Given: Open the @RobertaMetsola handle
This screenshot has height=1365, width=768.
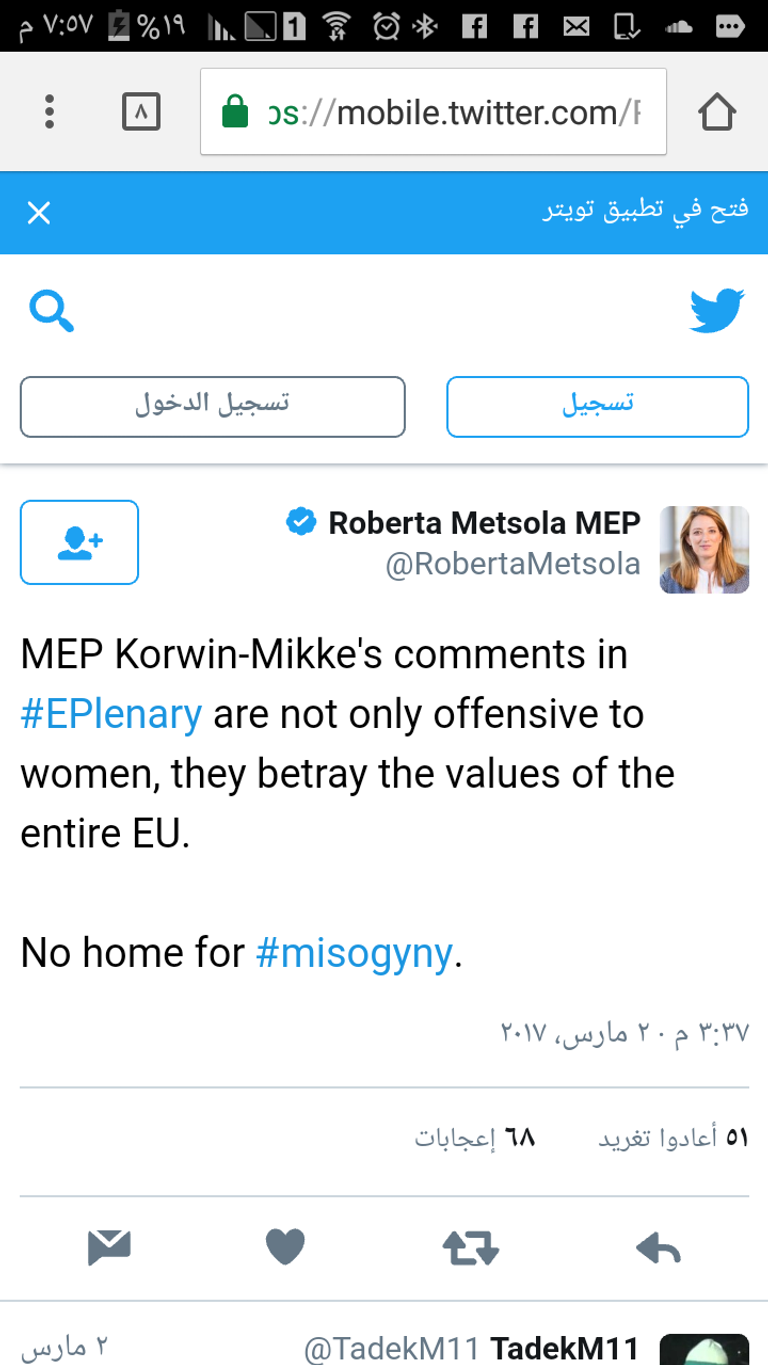Looking at the screenshot, I should (x=513, y=564).
